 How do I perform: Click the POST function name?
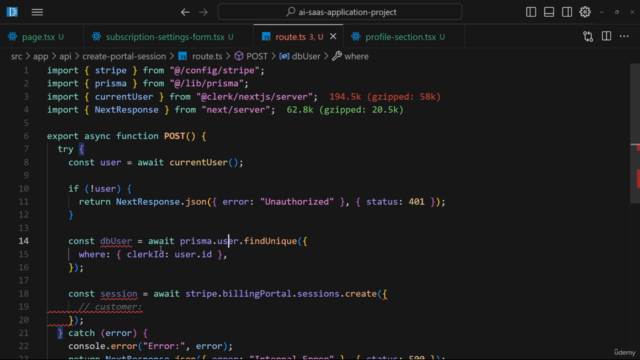pyautogui.click(x=174, y=136)
